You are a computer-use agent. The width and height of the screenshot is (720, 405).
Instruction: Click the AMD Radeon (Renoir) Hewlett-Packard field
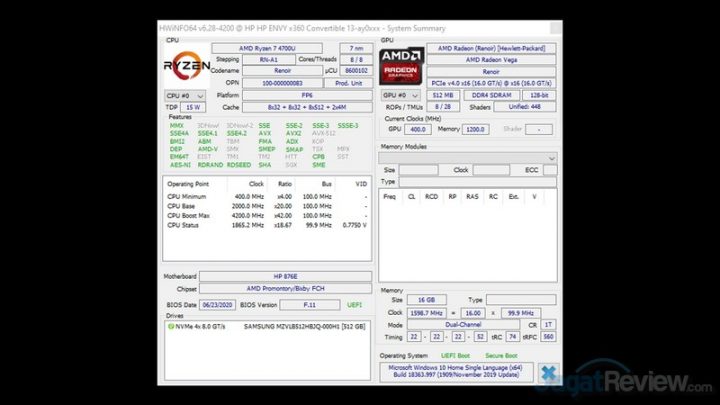(491, 48)
